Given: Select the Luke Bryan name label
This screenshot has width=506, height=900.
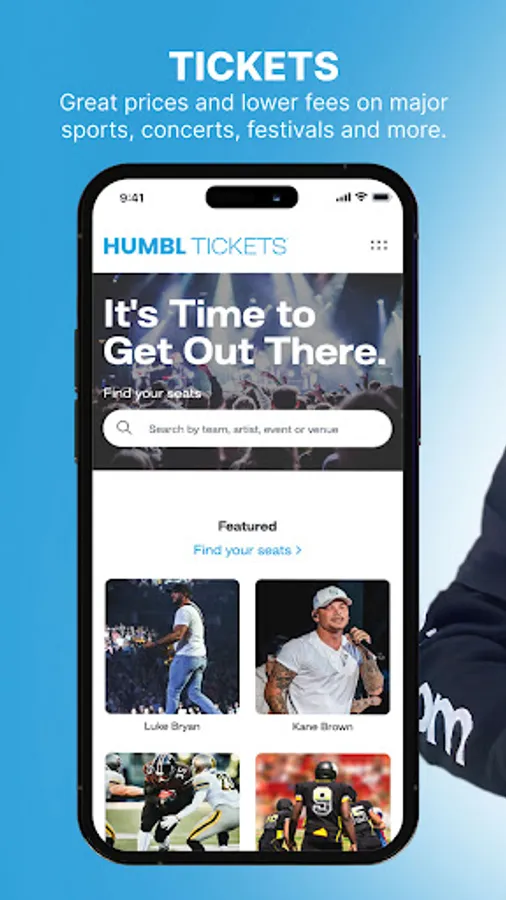Looking at the screenshot, I should pos(172,726).
